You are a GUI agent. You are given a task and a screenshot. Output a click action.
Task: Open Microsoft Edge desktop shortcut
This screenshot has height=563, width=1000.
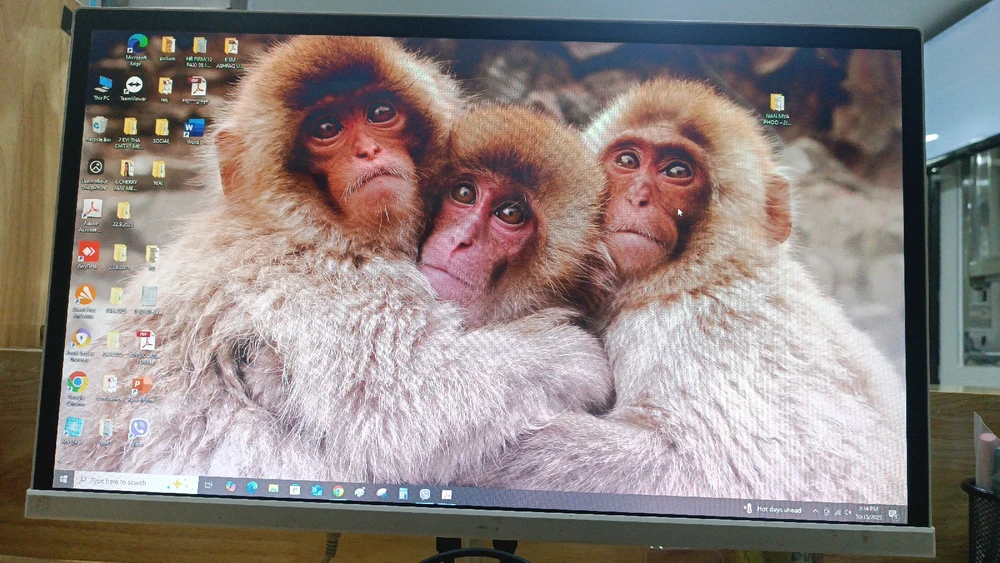click(137, 45)
